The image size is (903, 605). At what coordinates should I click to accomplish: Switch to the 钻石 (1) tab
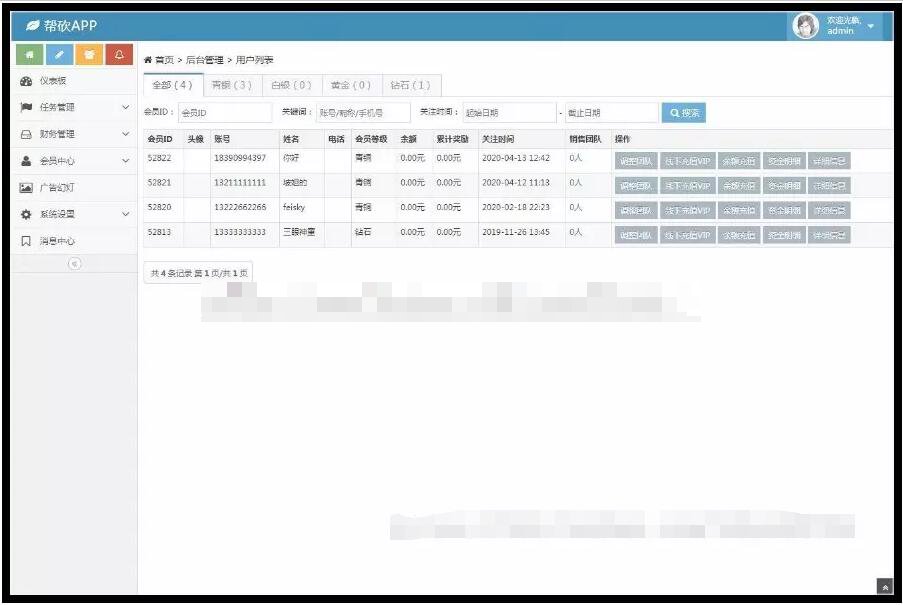[x=411, y=85]
